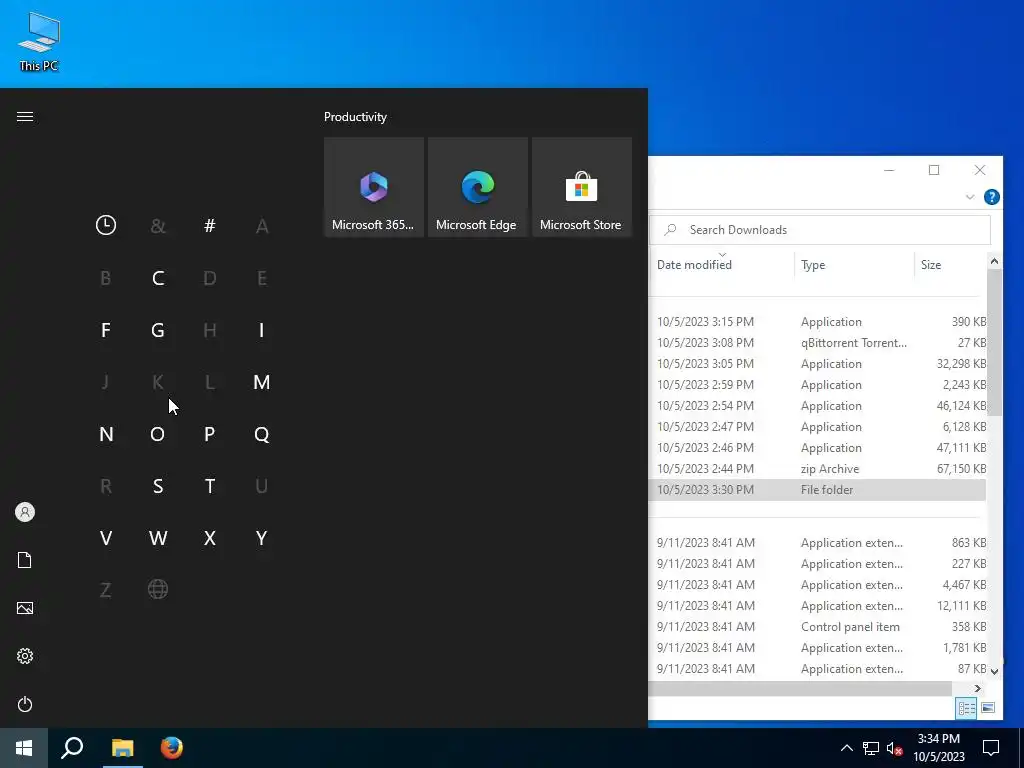The image size is (1024, 768).
Task: Jump to letter N in app list
Action: 106,434
